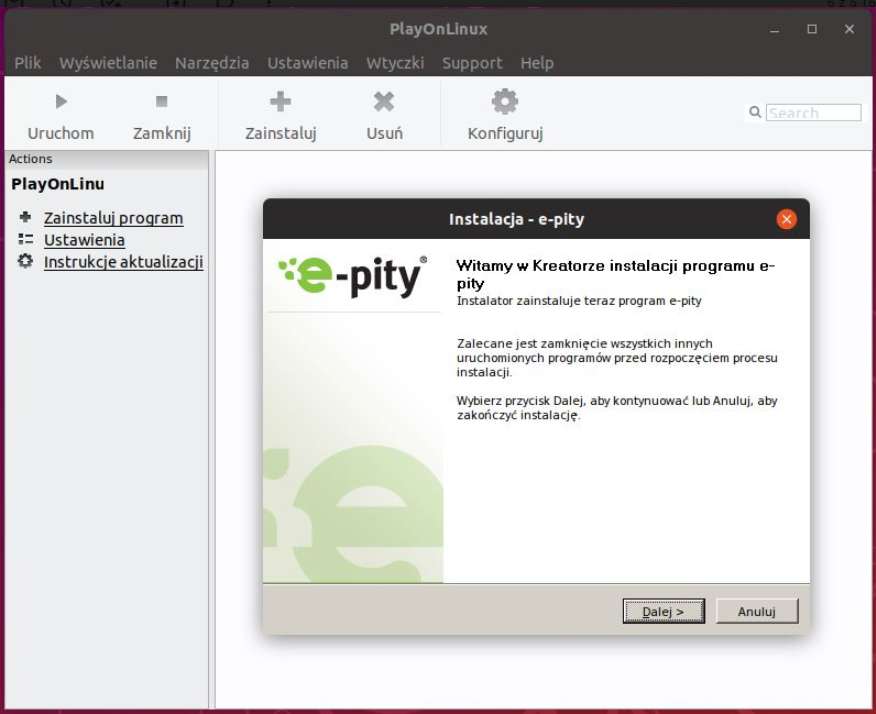This screenshot has width=876, height=714.
Task: Focus the Search input field
Action: 813,113
